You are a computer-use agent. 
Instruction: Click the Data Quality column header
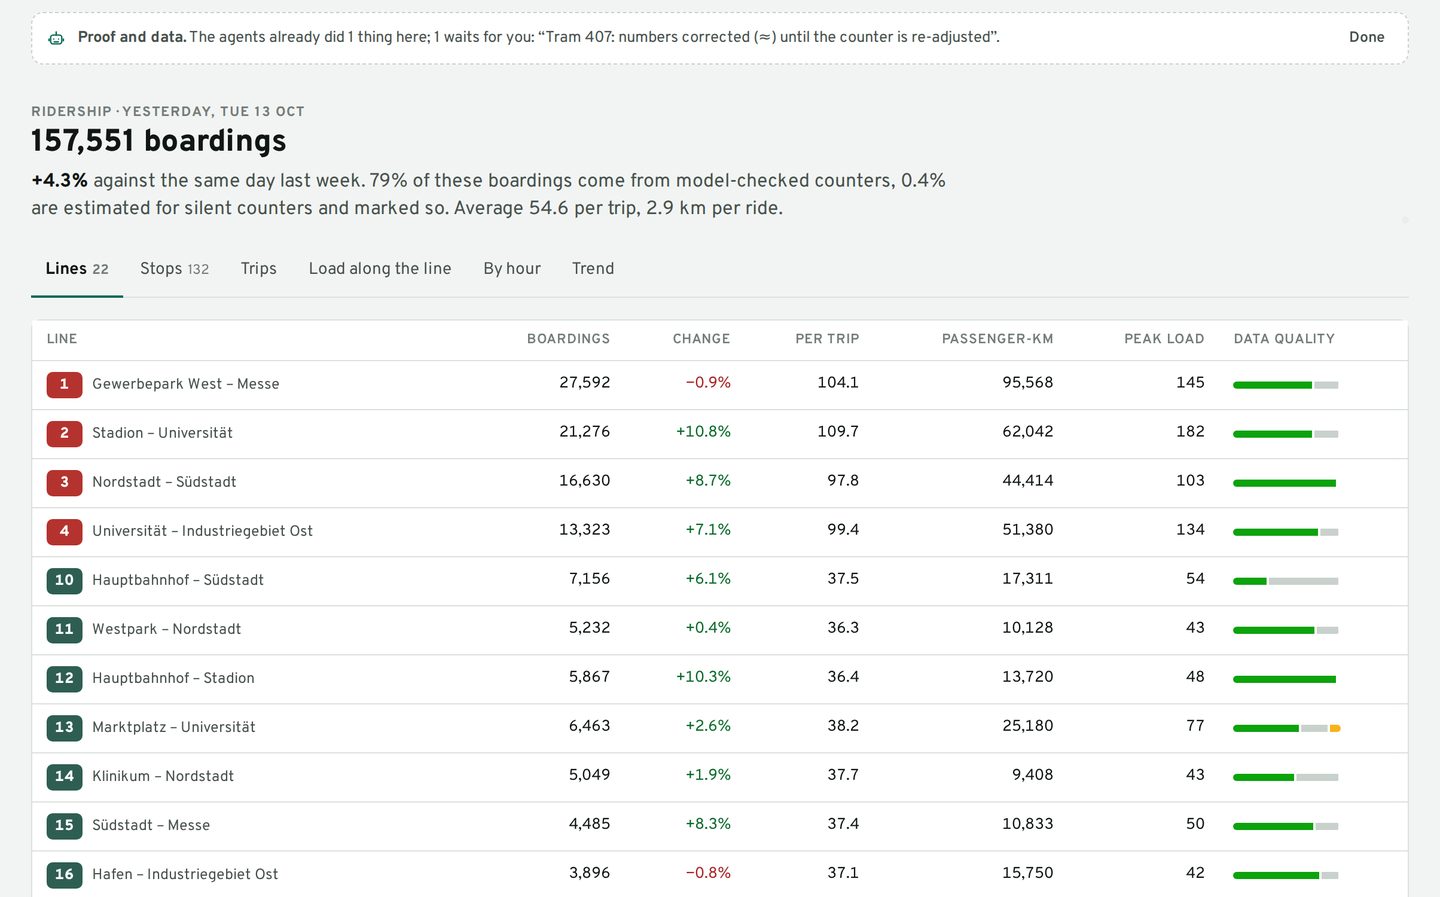[x=1284, y=339]
